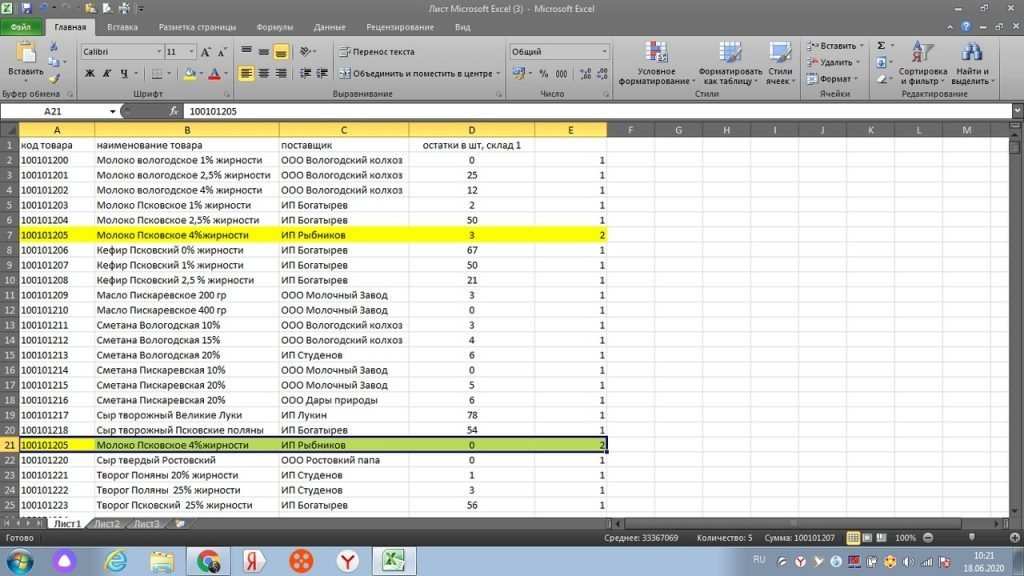The height and width of the screenshot is (576, 1024).
Task: Open the number format dropdown showing Общий
Action: pyautogui.click(x=560, y=50)
